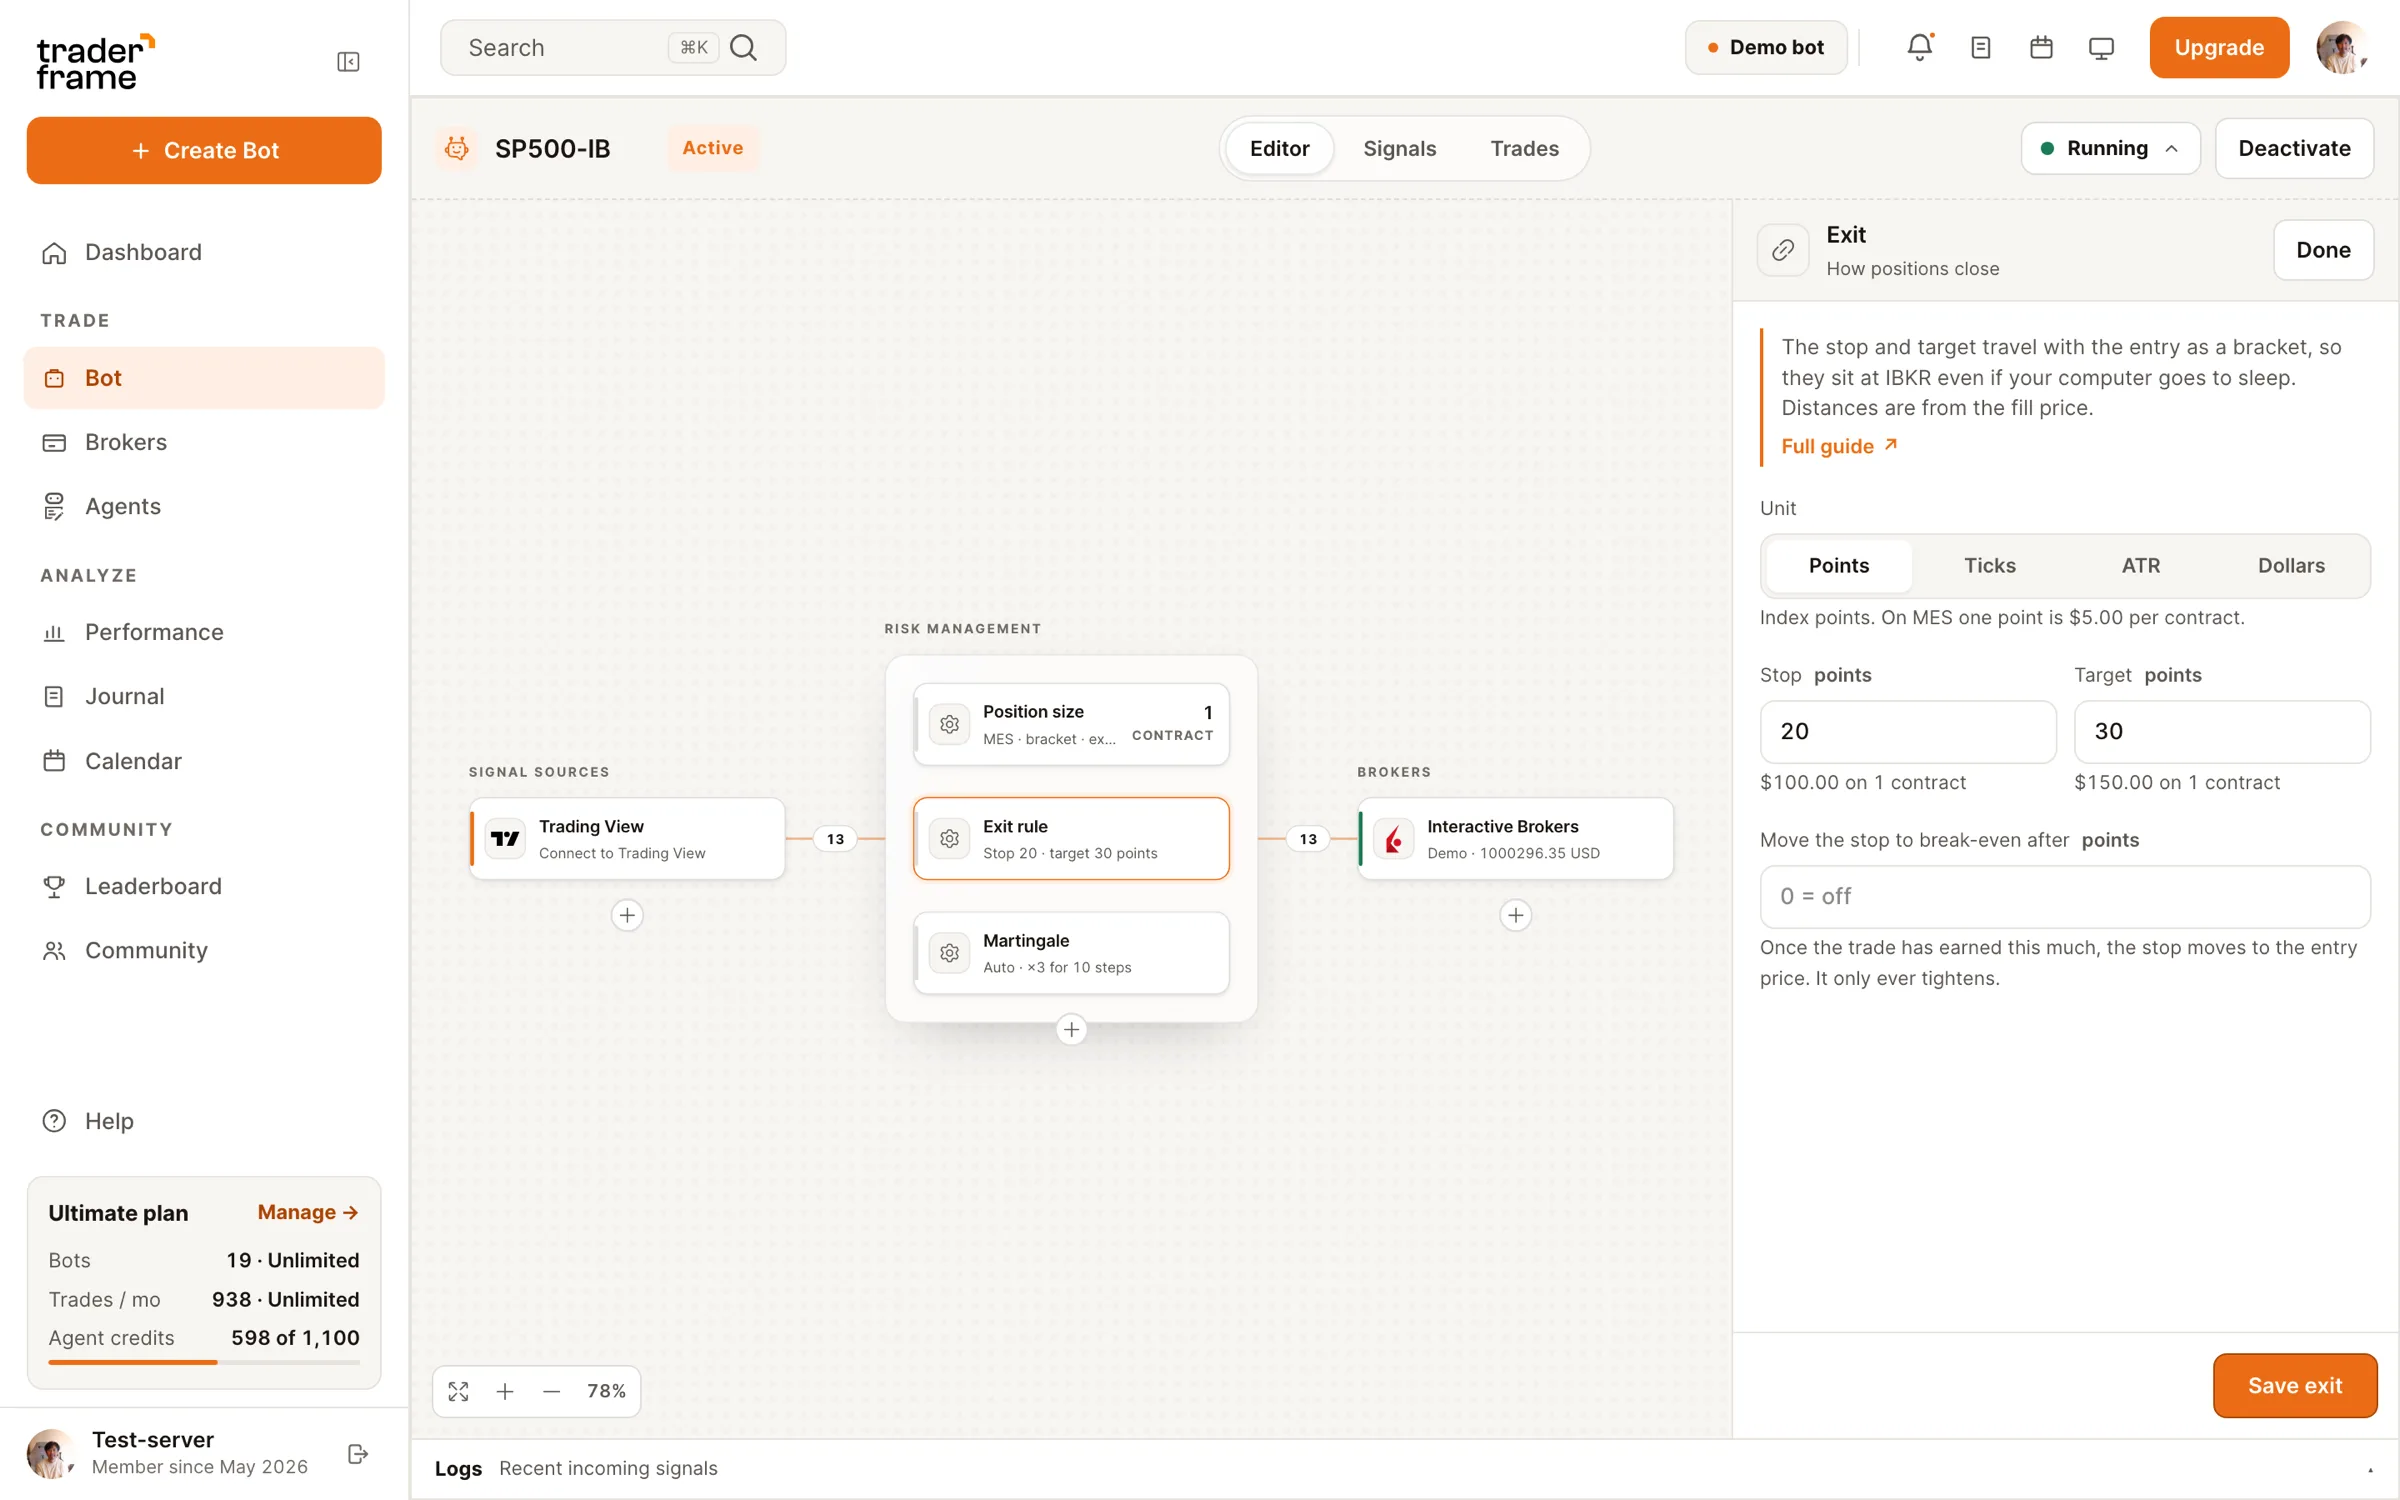Open Agents in the sidebar
This screenshot has height=1500, width=2400.
204,506
